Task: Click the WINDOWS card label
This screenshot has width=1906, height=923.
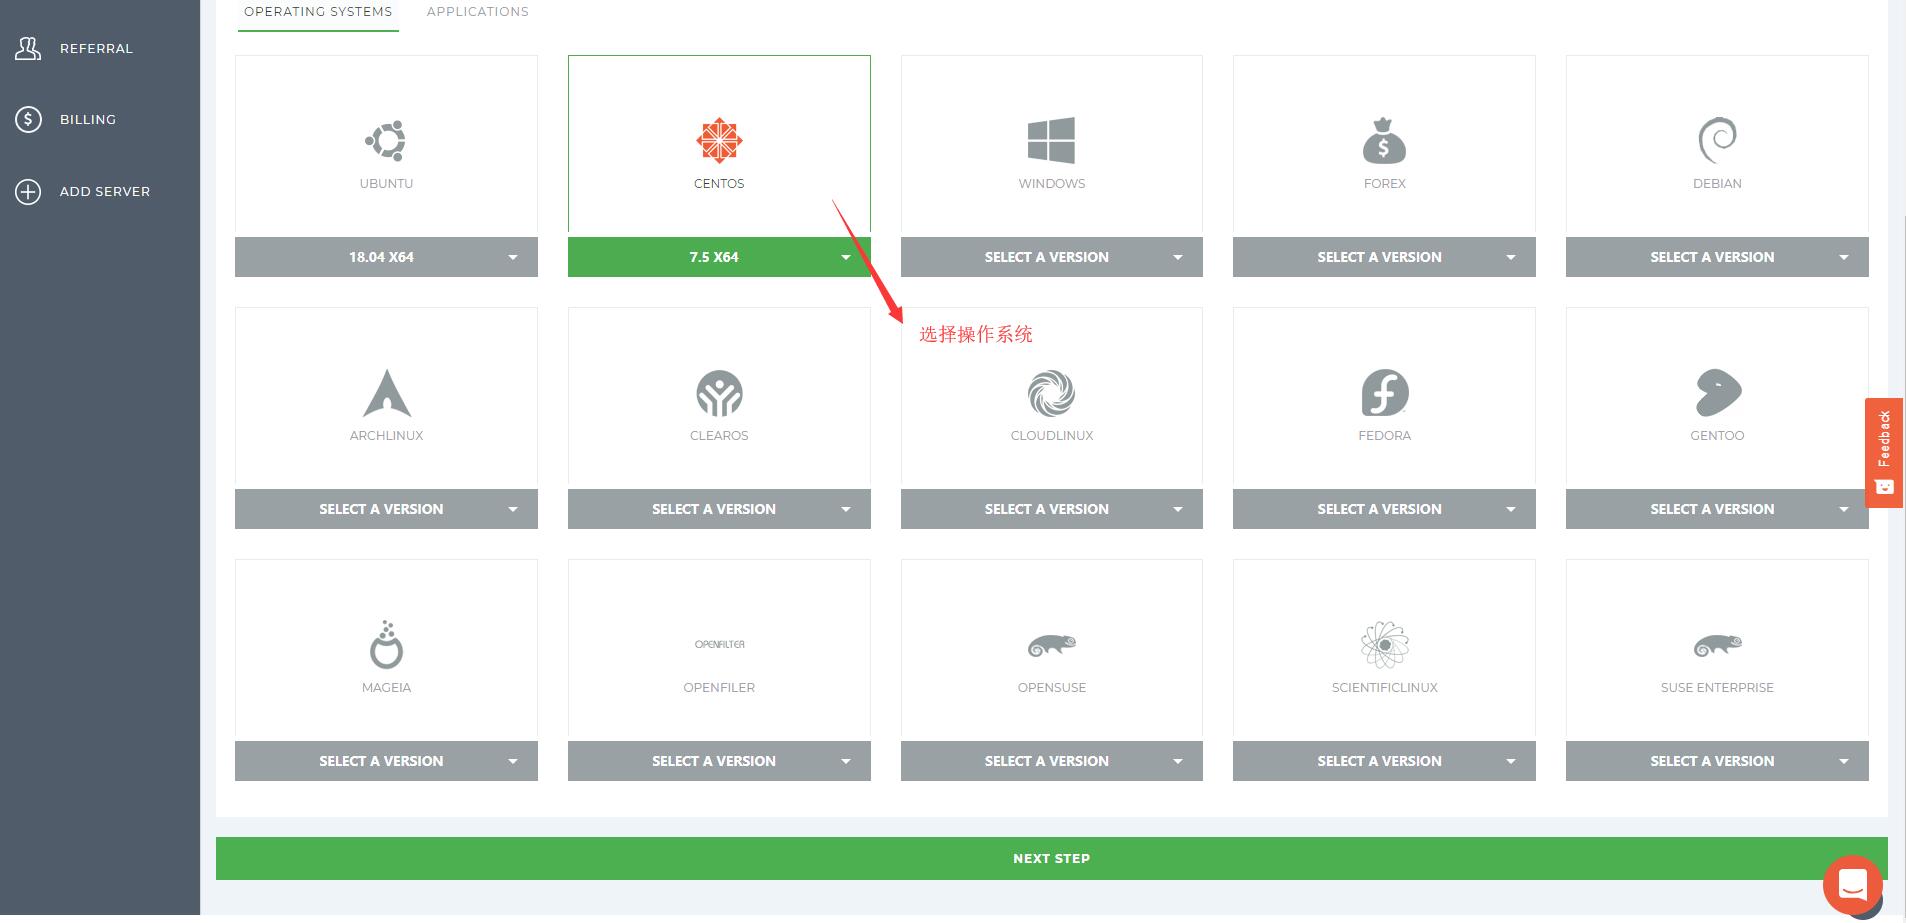Action: pos(1051,184)
